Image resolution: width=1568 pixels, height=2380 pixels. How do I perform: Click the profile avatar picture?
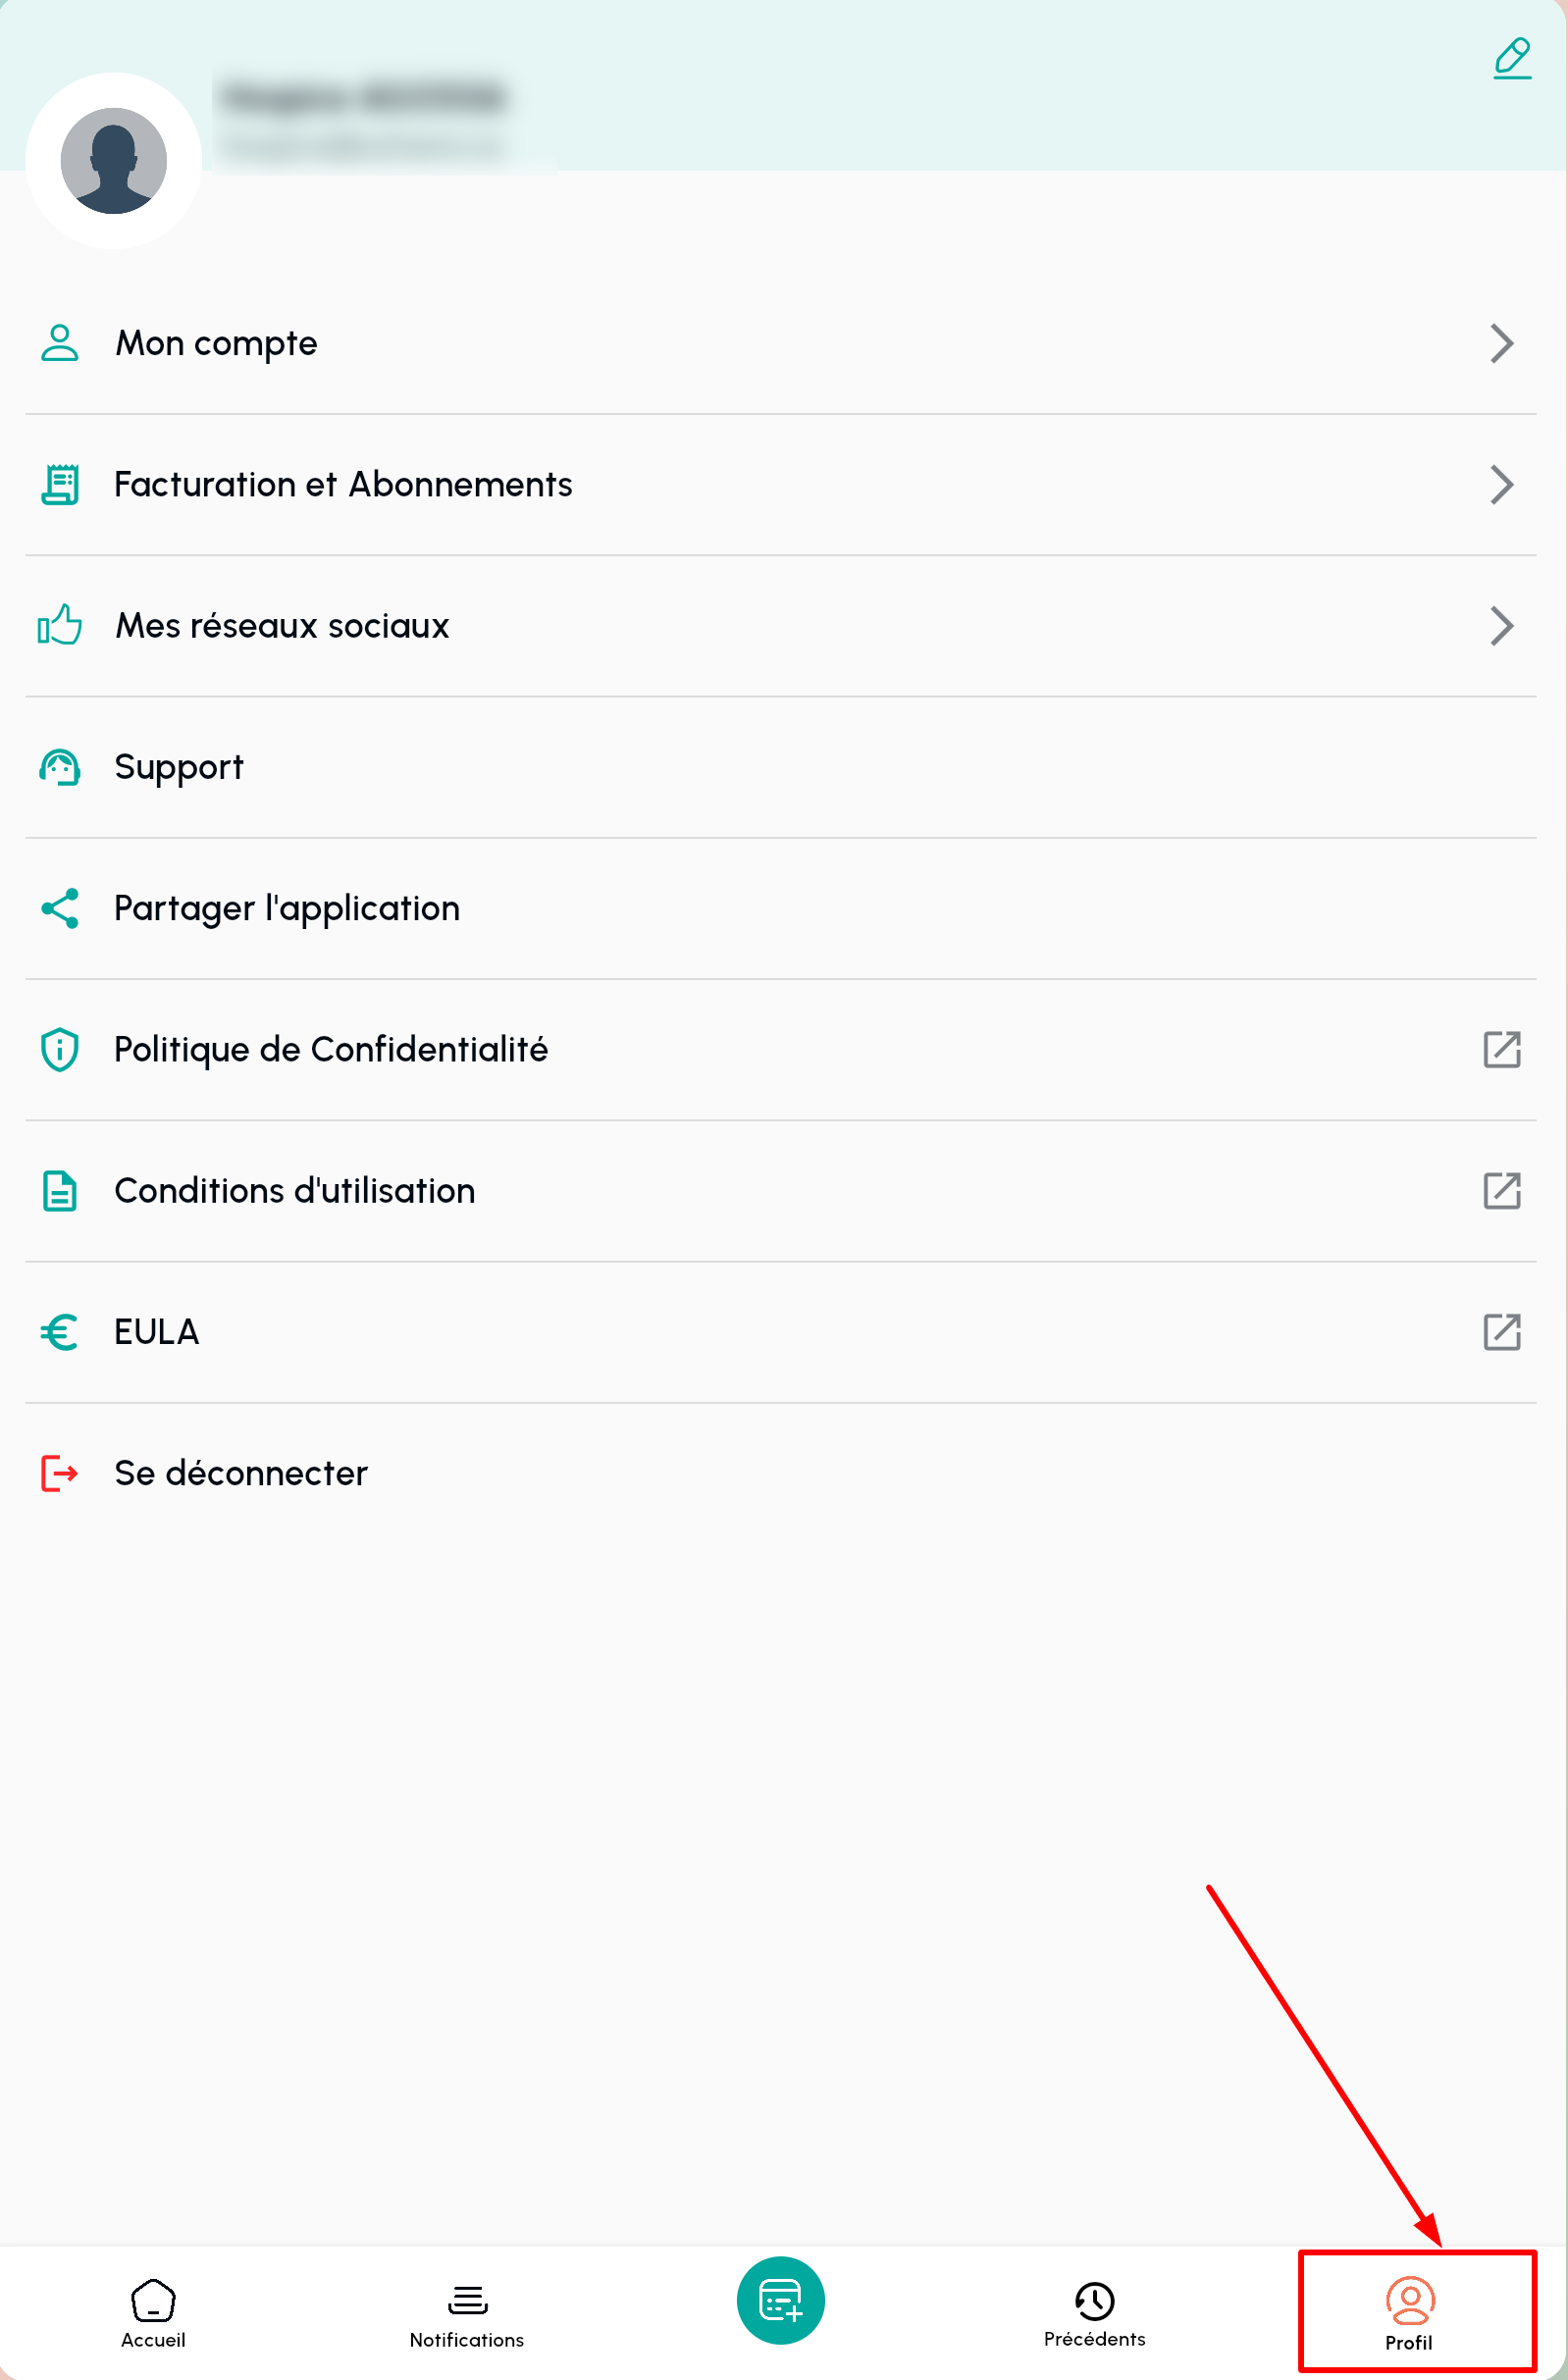click(114, 160)
